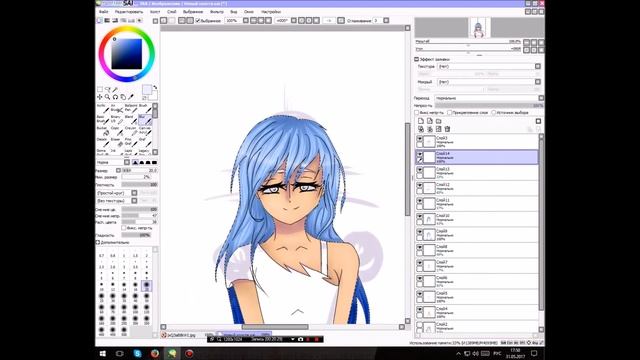Image resolution: width=640 pixels, height=360 pixels.
Task: Merge layer down icon
Action: (x=430, y=129)
